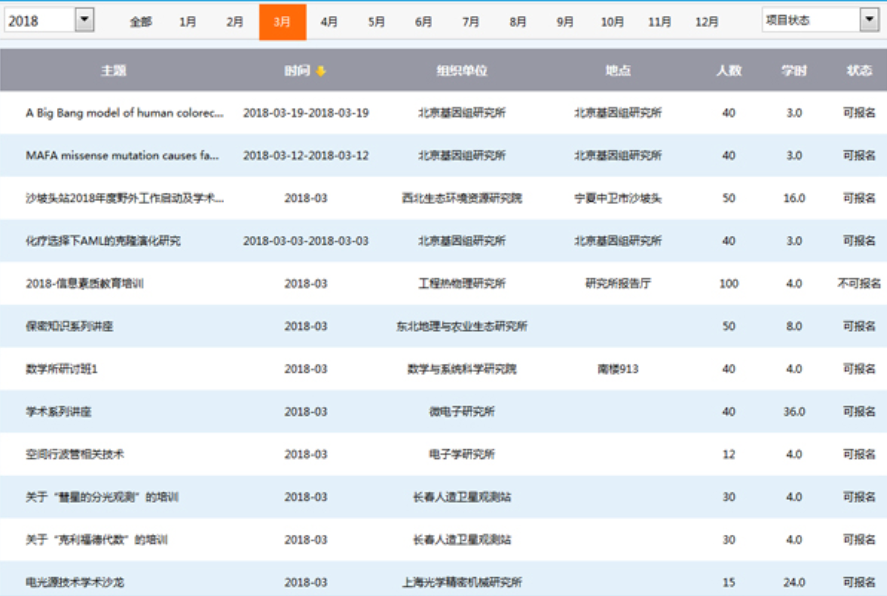
Task: Select the 全部 months tab
Action: tap(141, 22)
